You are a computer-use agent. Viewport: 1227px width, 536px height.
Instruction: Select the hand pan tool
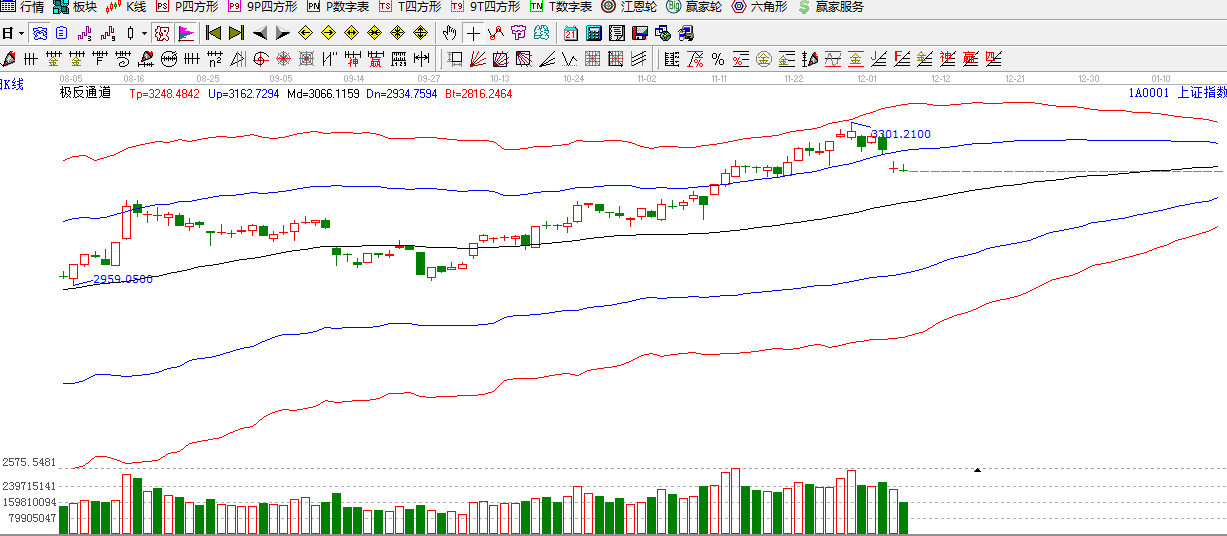[451, 33]
